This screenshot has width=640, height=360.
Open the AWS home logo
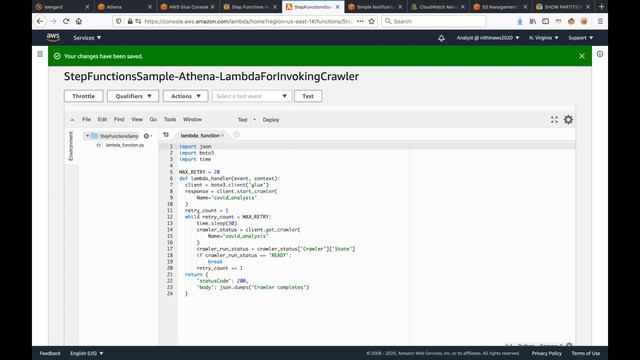53,37
